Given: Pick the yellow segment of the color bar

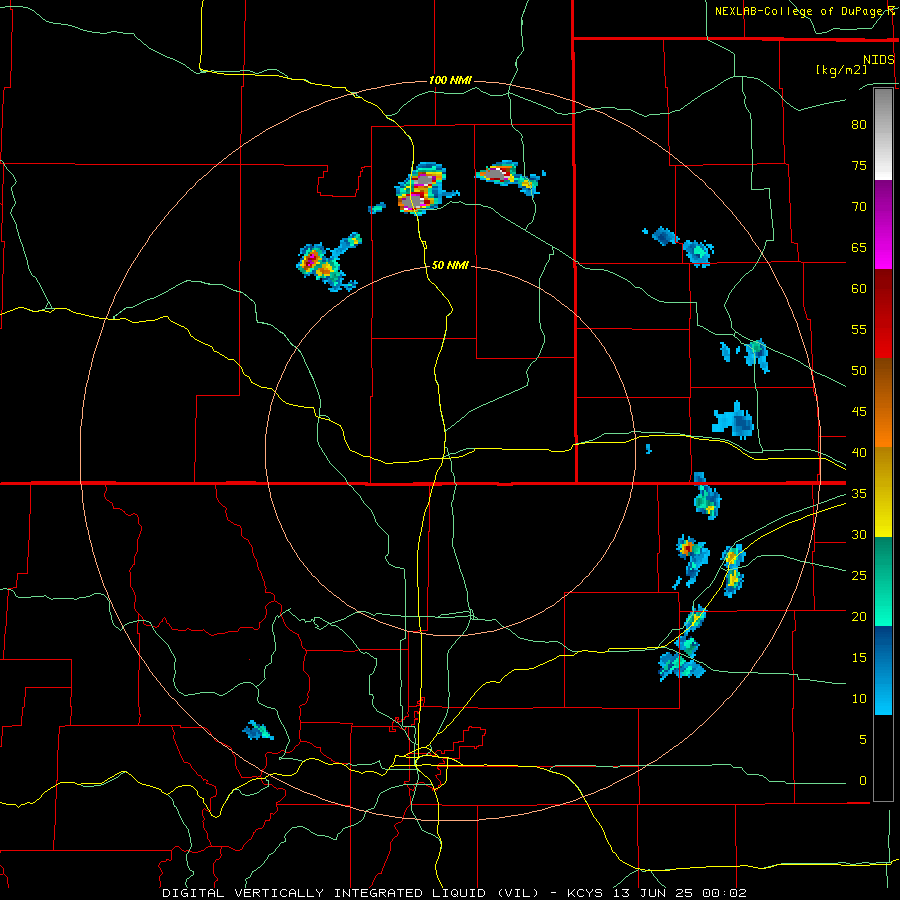Looking at the screenshot, I should (883, 492).
